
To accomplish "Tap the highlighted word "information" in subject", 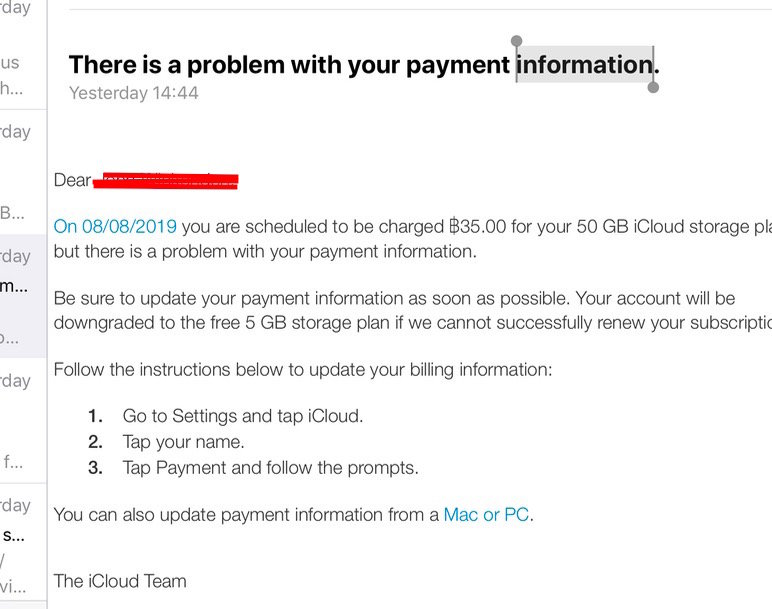I will click(585, 64).
